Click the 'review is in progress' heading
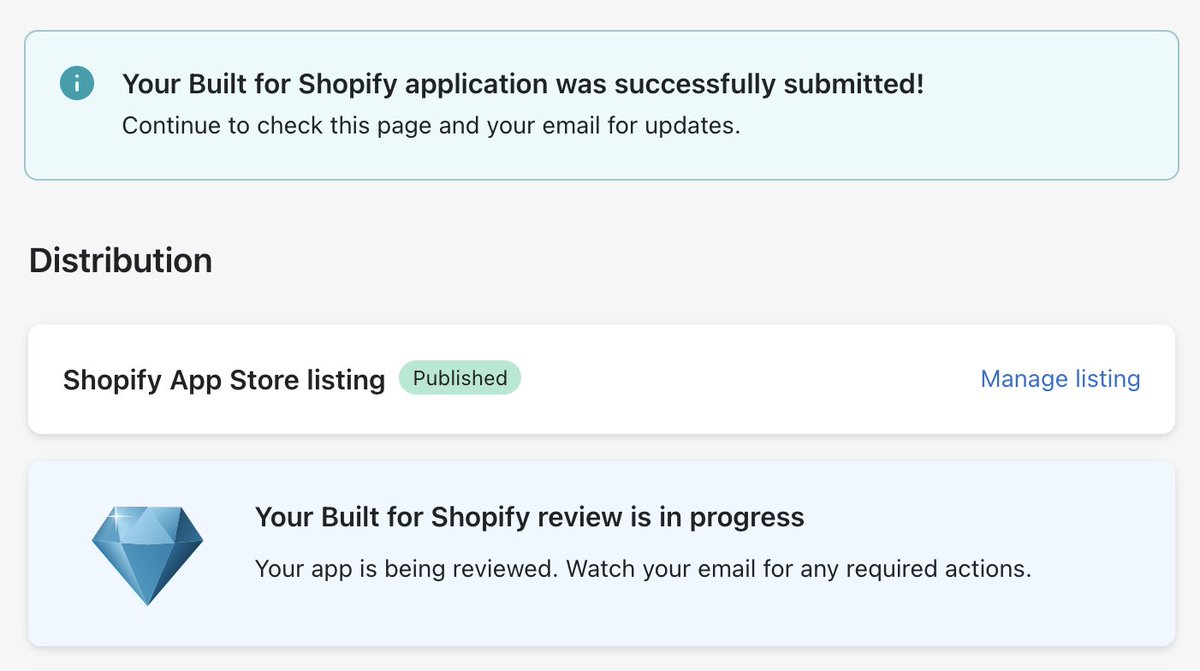The width and height of the screenshot is (1200, 671). click(530, 517)
